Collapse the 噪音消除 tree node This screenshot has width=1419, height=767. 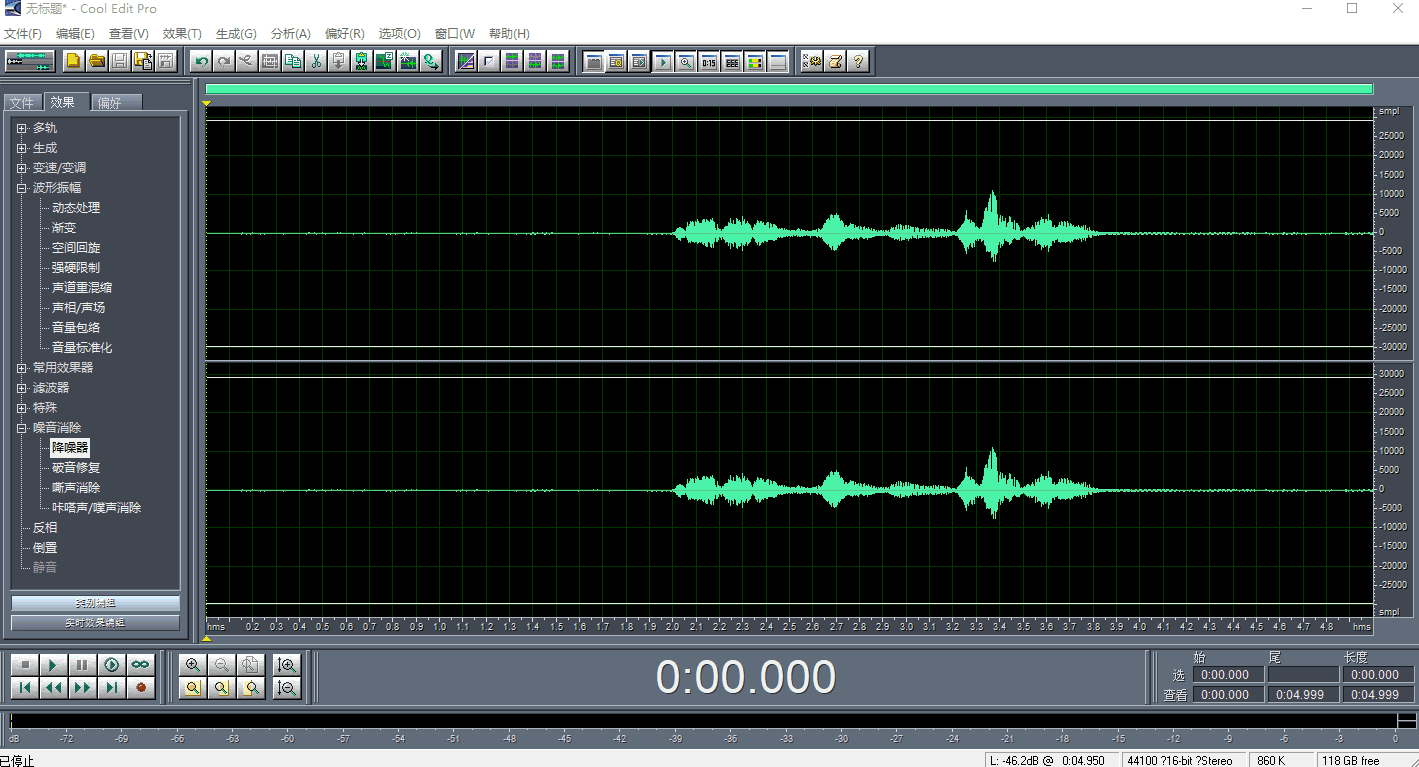pos(22,428)
